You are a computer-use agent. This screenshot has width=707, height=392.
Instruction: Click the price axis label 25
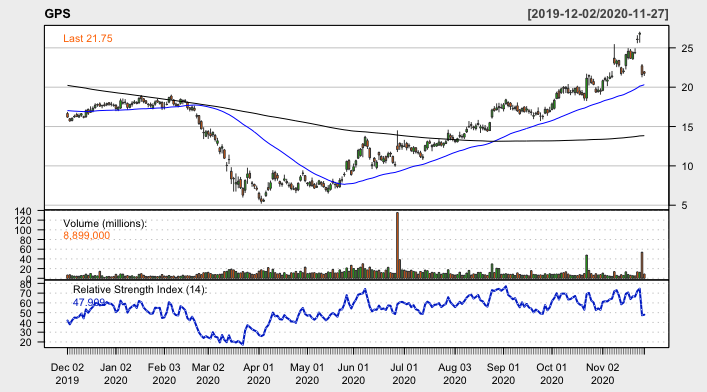[x=687, y=48]
